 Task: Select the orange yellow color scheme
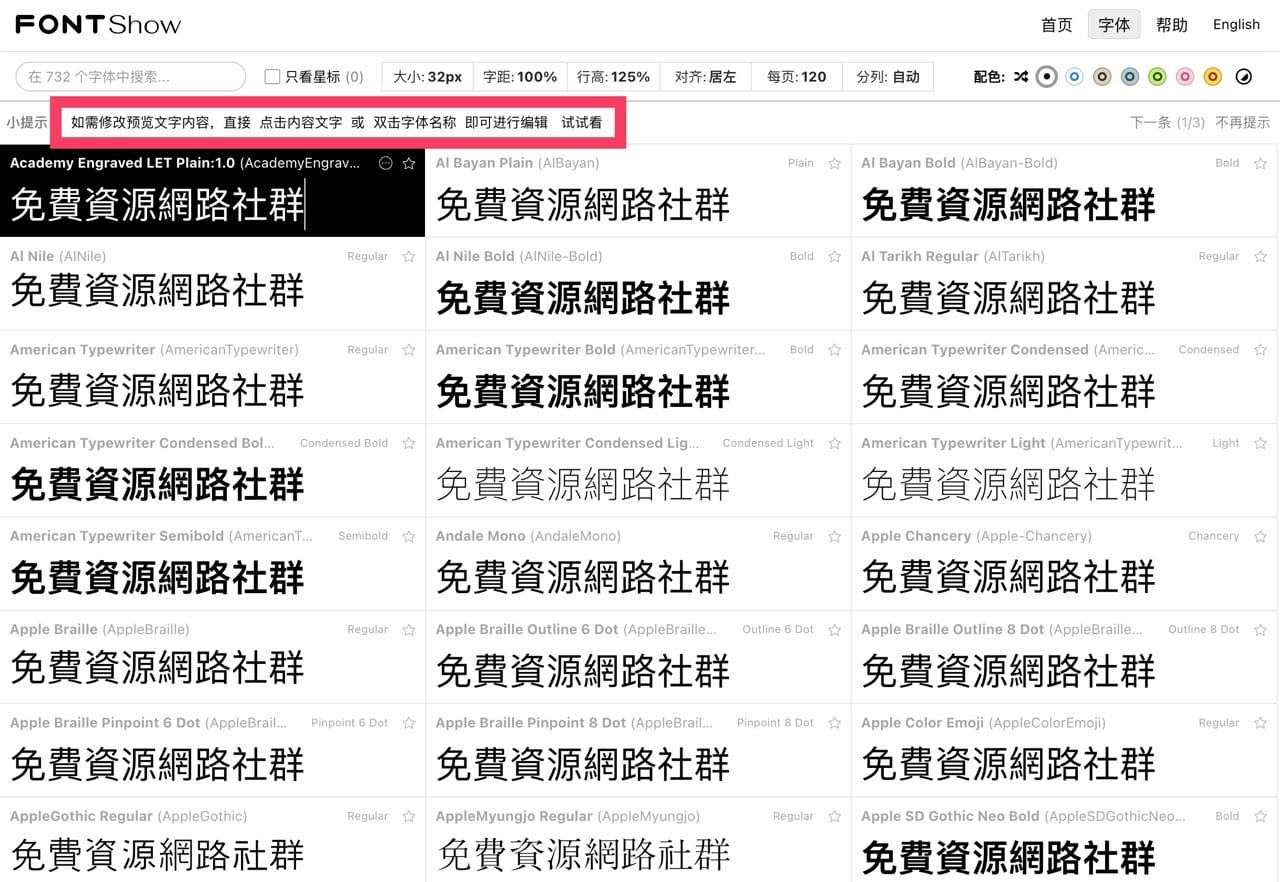coord(1212,77)
